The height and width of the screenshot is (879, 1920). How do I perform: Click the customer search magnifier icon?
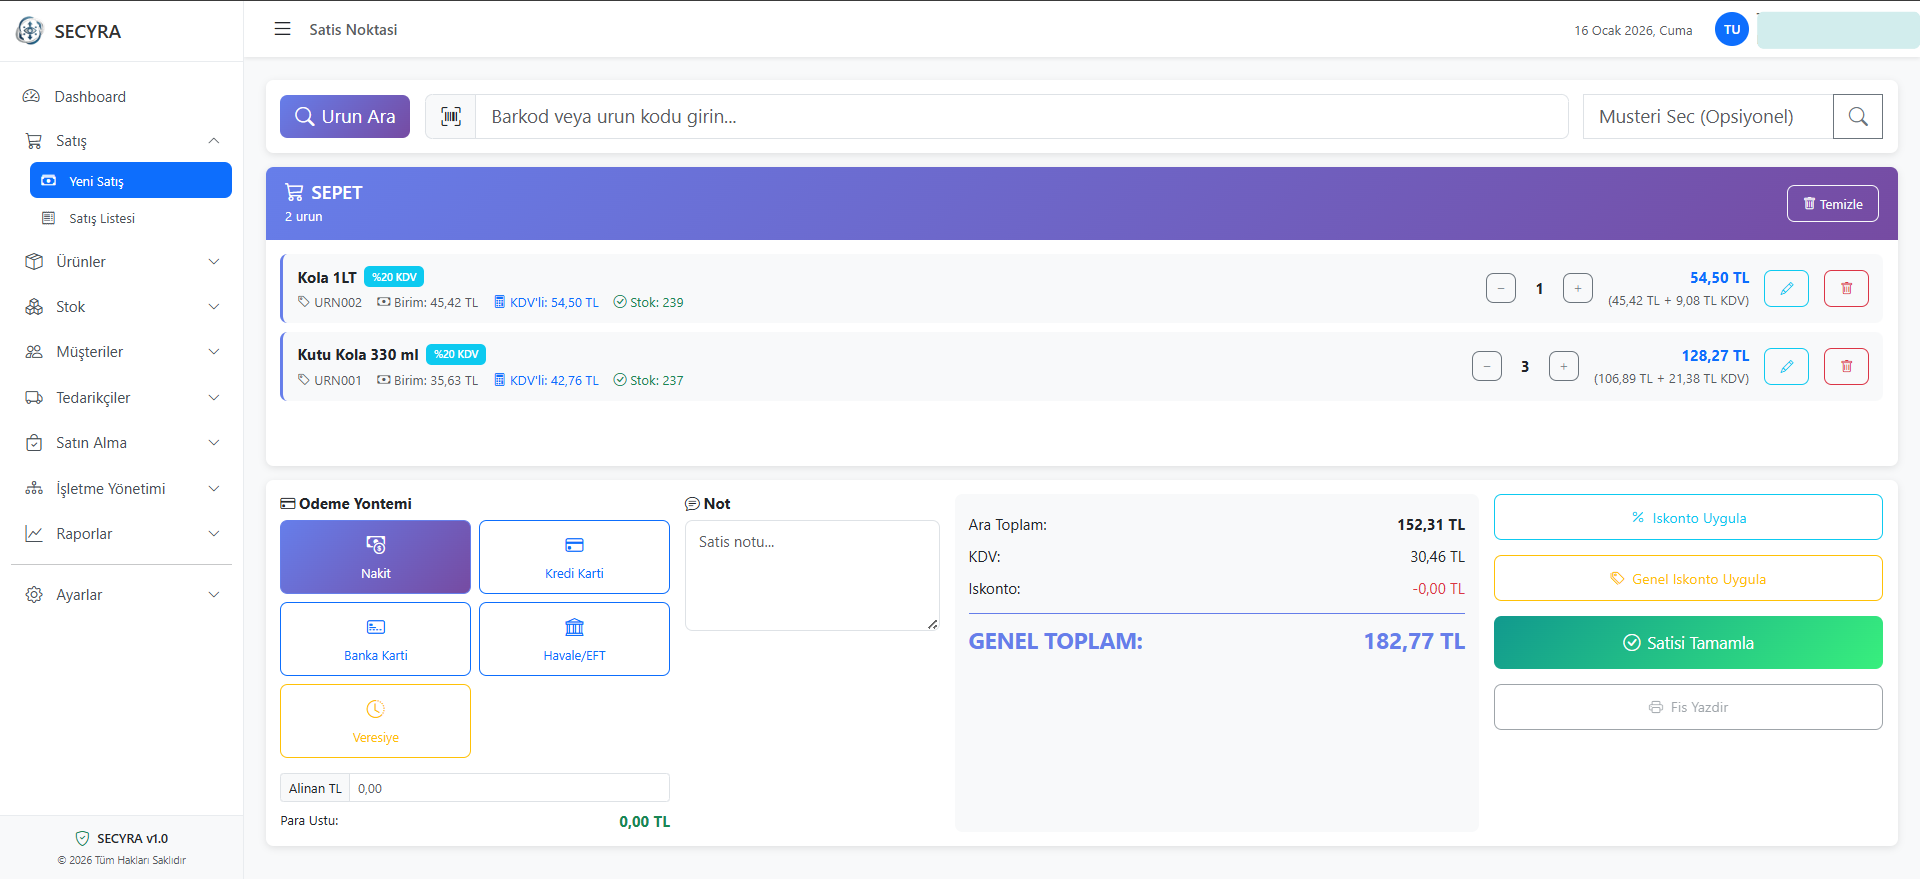point(1857,117)
